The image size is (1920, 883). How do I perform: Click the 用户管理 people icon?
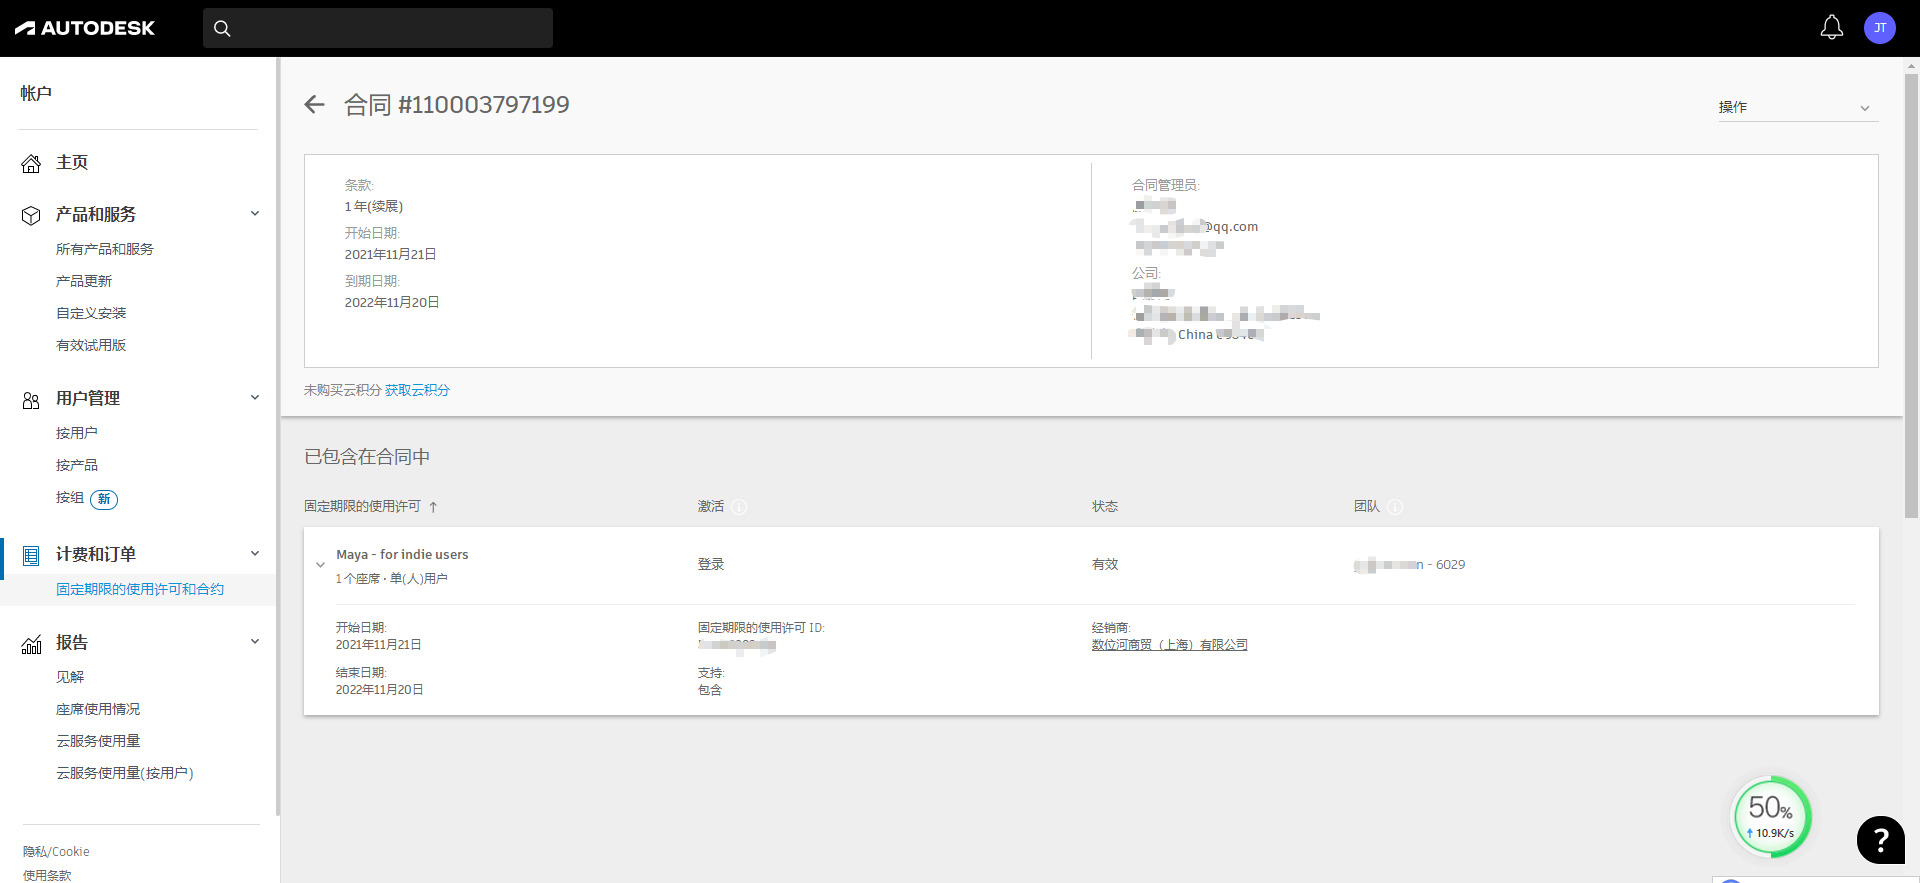pyautogui.click(x=31, y=400)
